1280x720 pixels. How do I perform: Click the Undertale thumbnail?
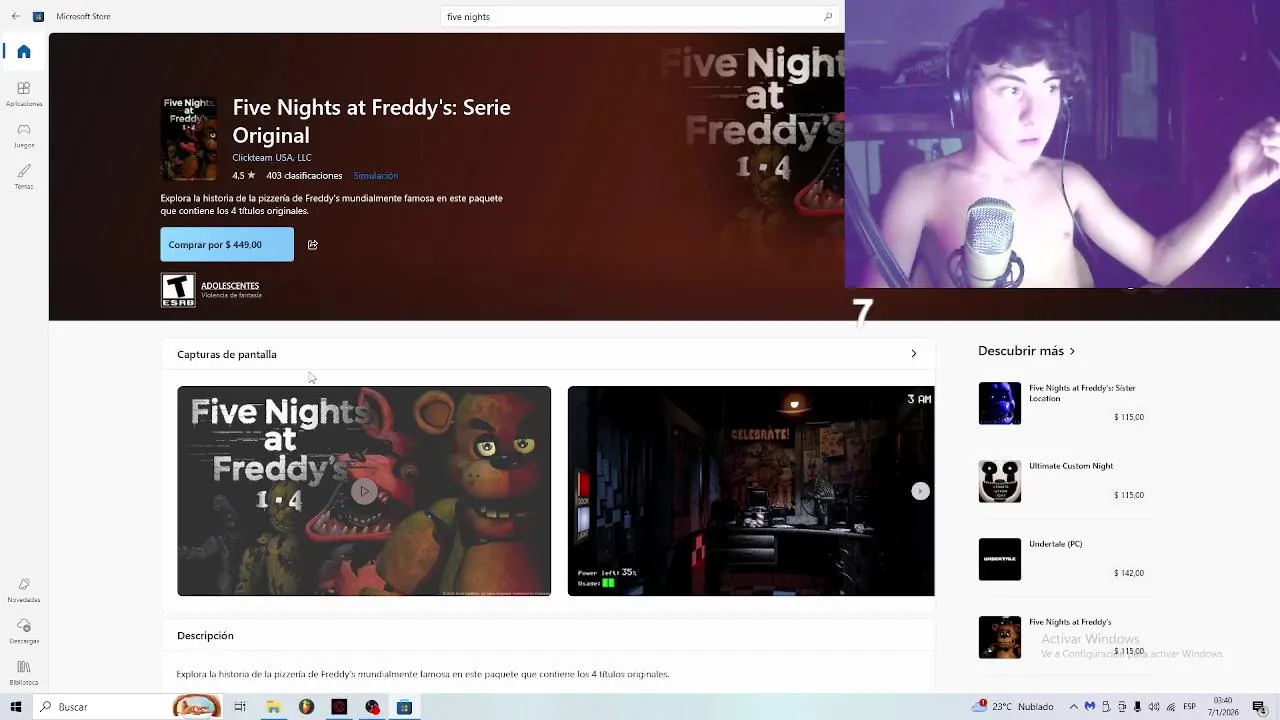coord(1000,559)
